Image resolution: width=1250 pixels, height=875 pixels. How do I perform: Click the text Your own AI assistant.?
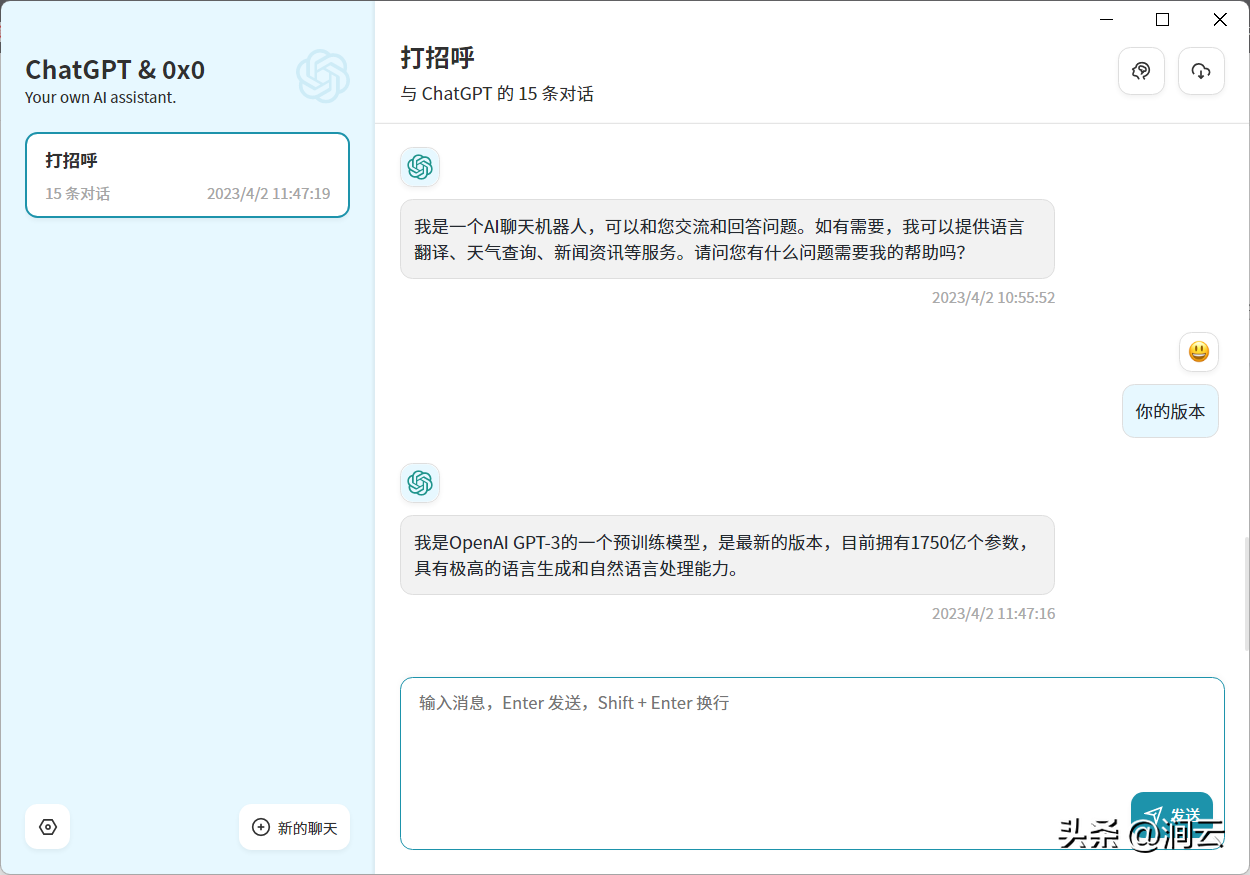(x=100, y=98)
